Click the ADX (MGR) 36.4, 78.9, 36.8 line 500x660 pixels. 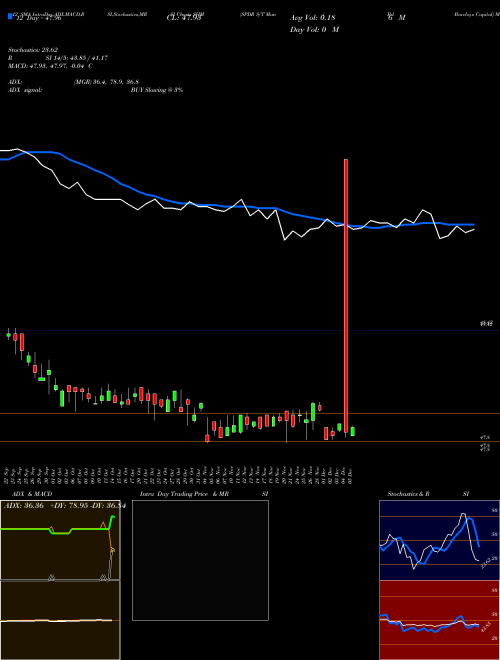(73, 82)
